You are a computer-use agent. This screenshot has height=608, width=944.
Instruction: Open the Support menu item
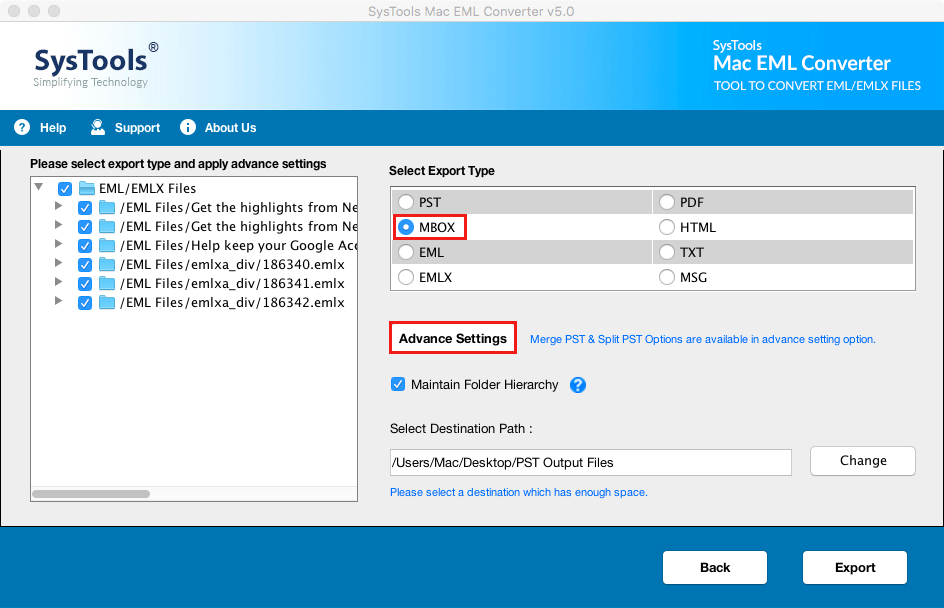point(137,128)
